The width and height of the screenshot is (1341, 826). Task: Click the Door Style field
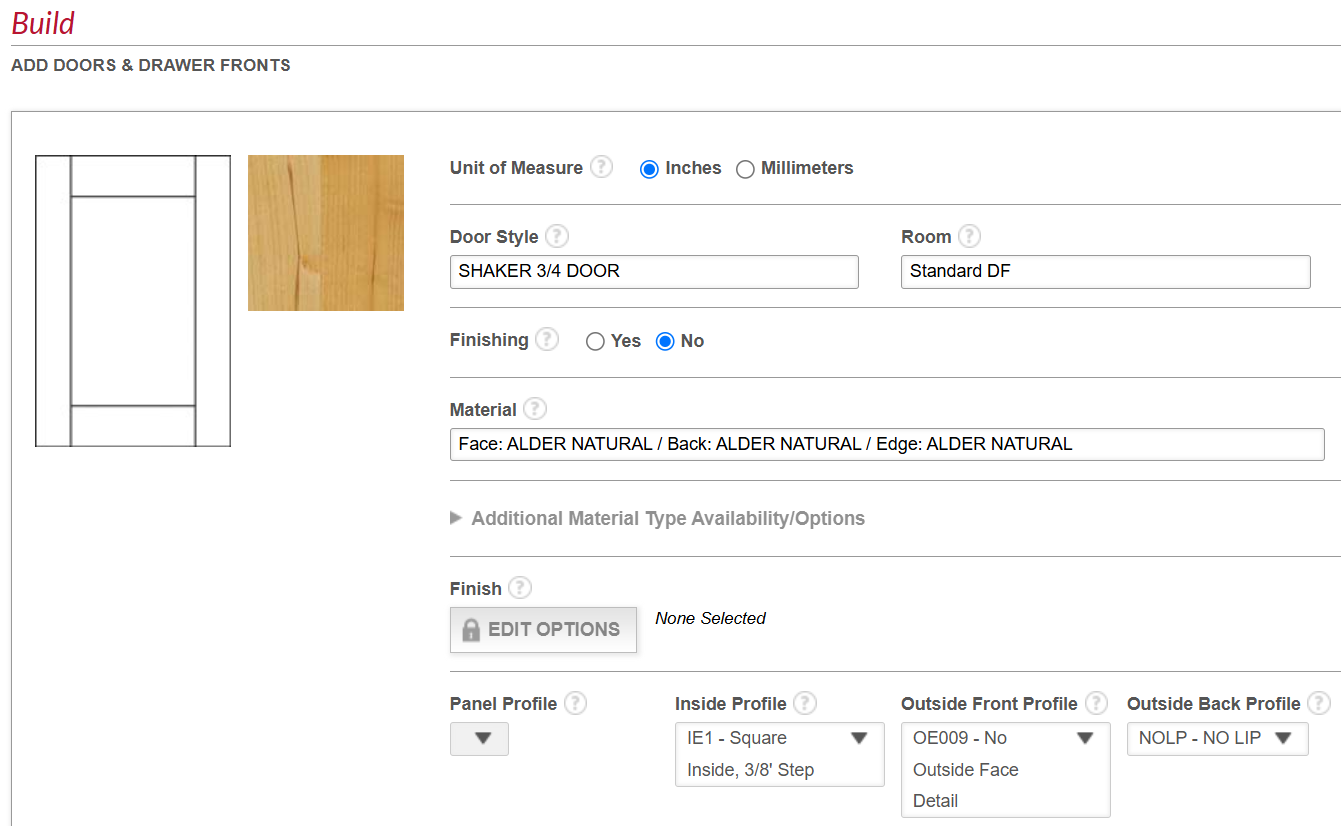(654, 272)
